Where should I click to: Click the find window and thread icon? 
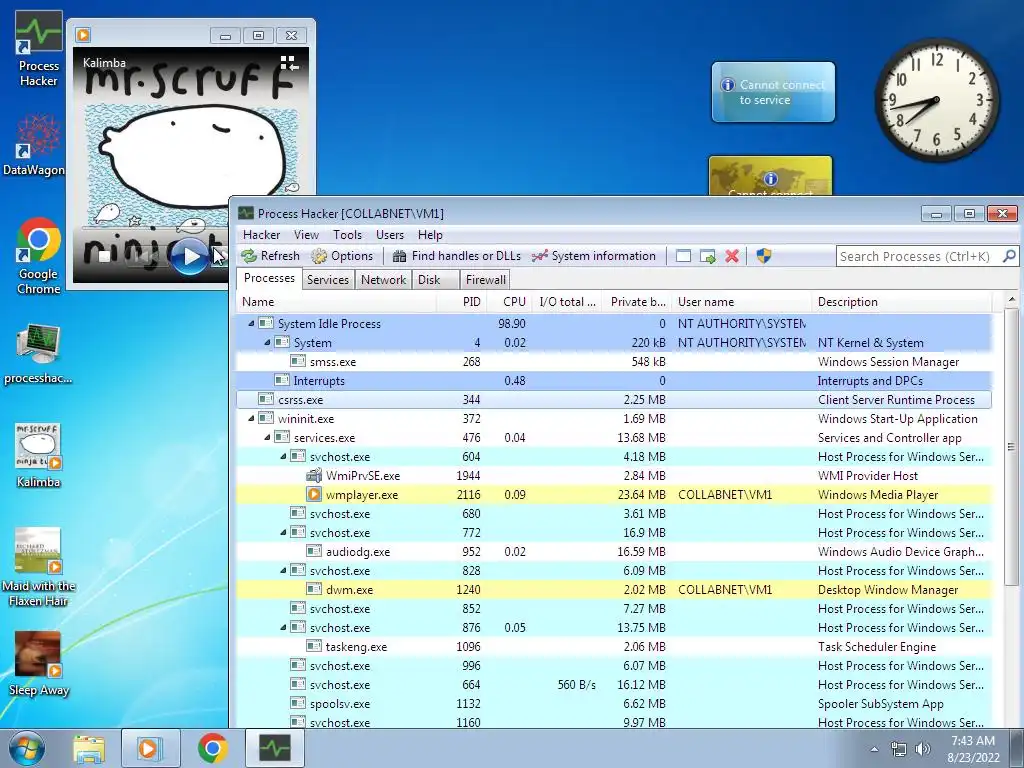[x=707, y=256]
